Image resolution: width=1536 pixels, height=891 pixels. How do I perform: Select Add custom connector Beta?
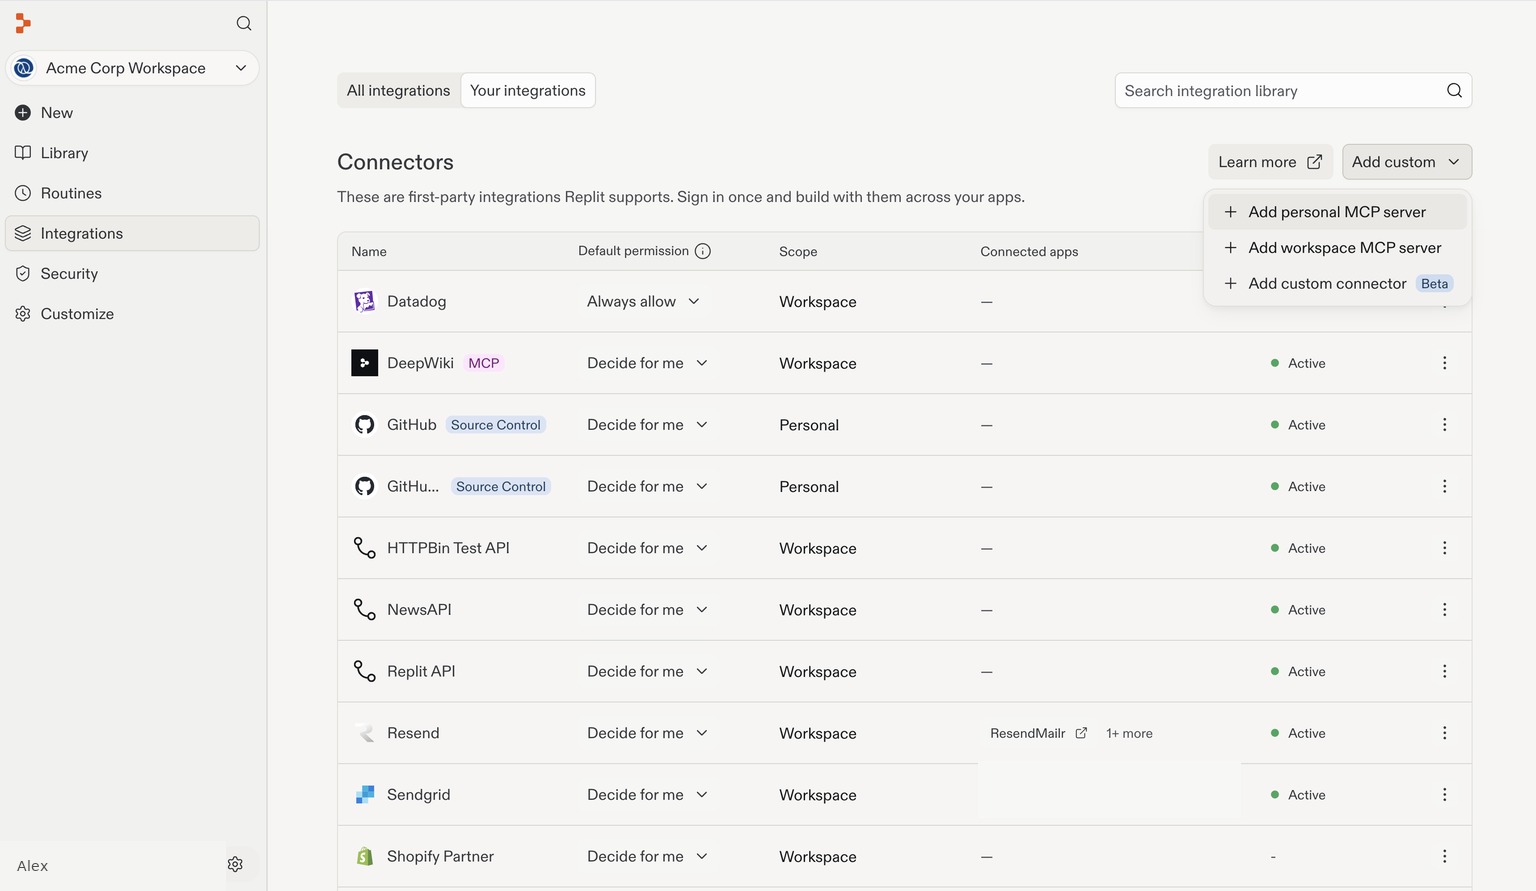point(1337,284)
